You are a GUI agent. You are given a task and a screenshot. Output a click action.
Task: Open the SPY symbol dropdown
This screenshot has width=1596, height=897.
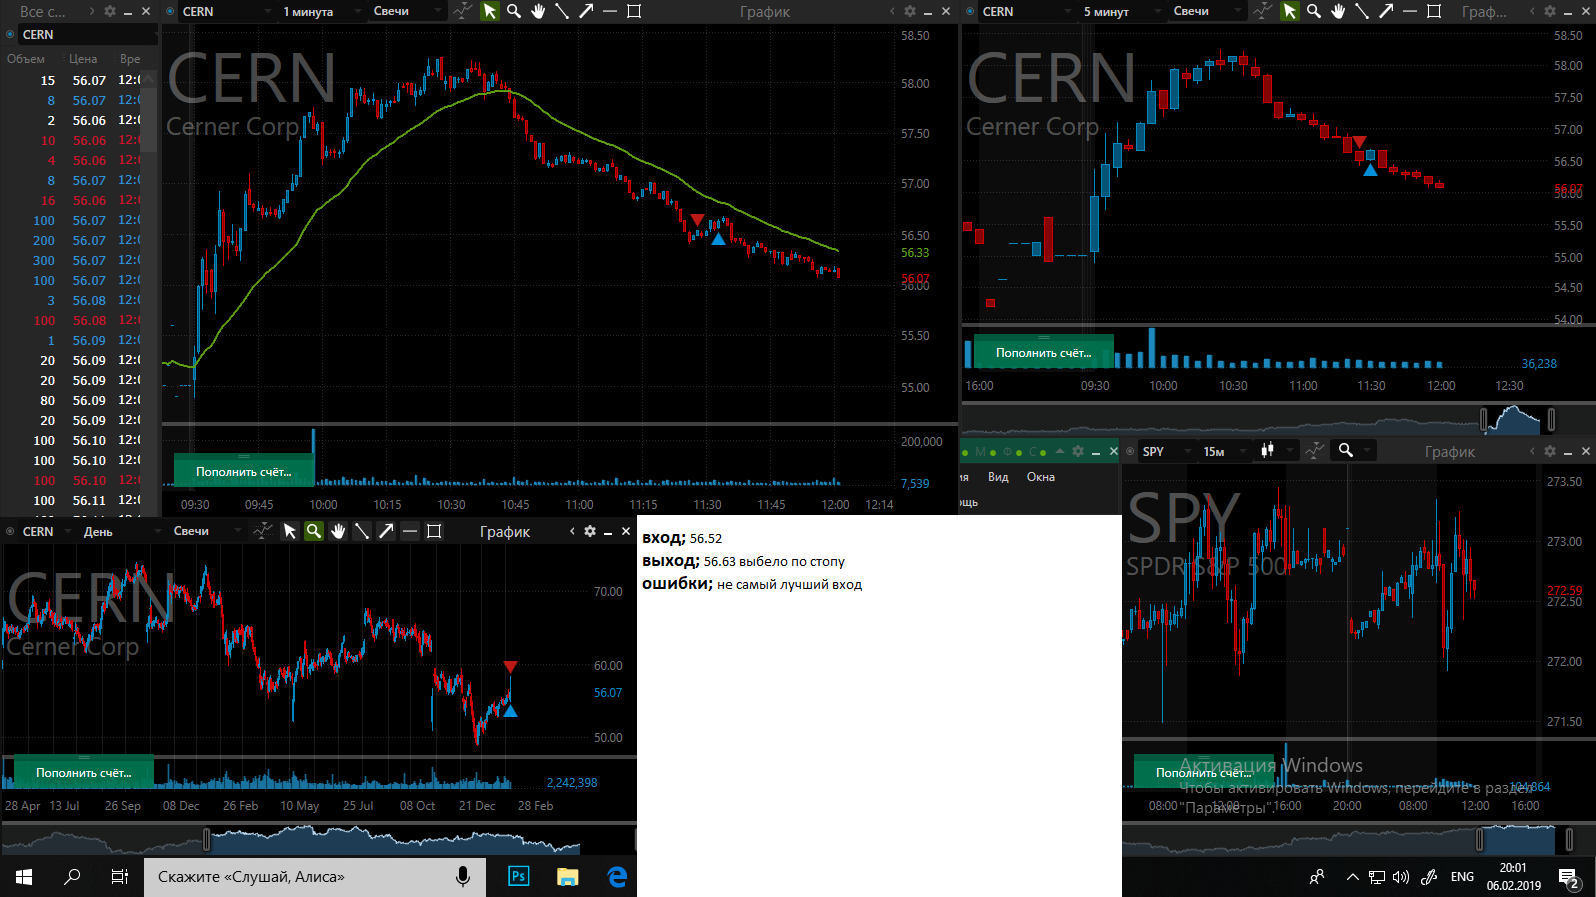pos(1167,452)
